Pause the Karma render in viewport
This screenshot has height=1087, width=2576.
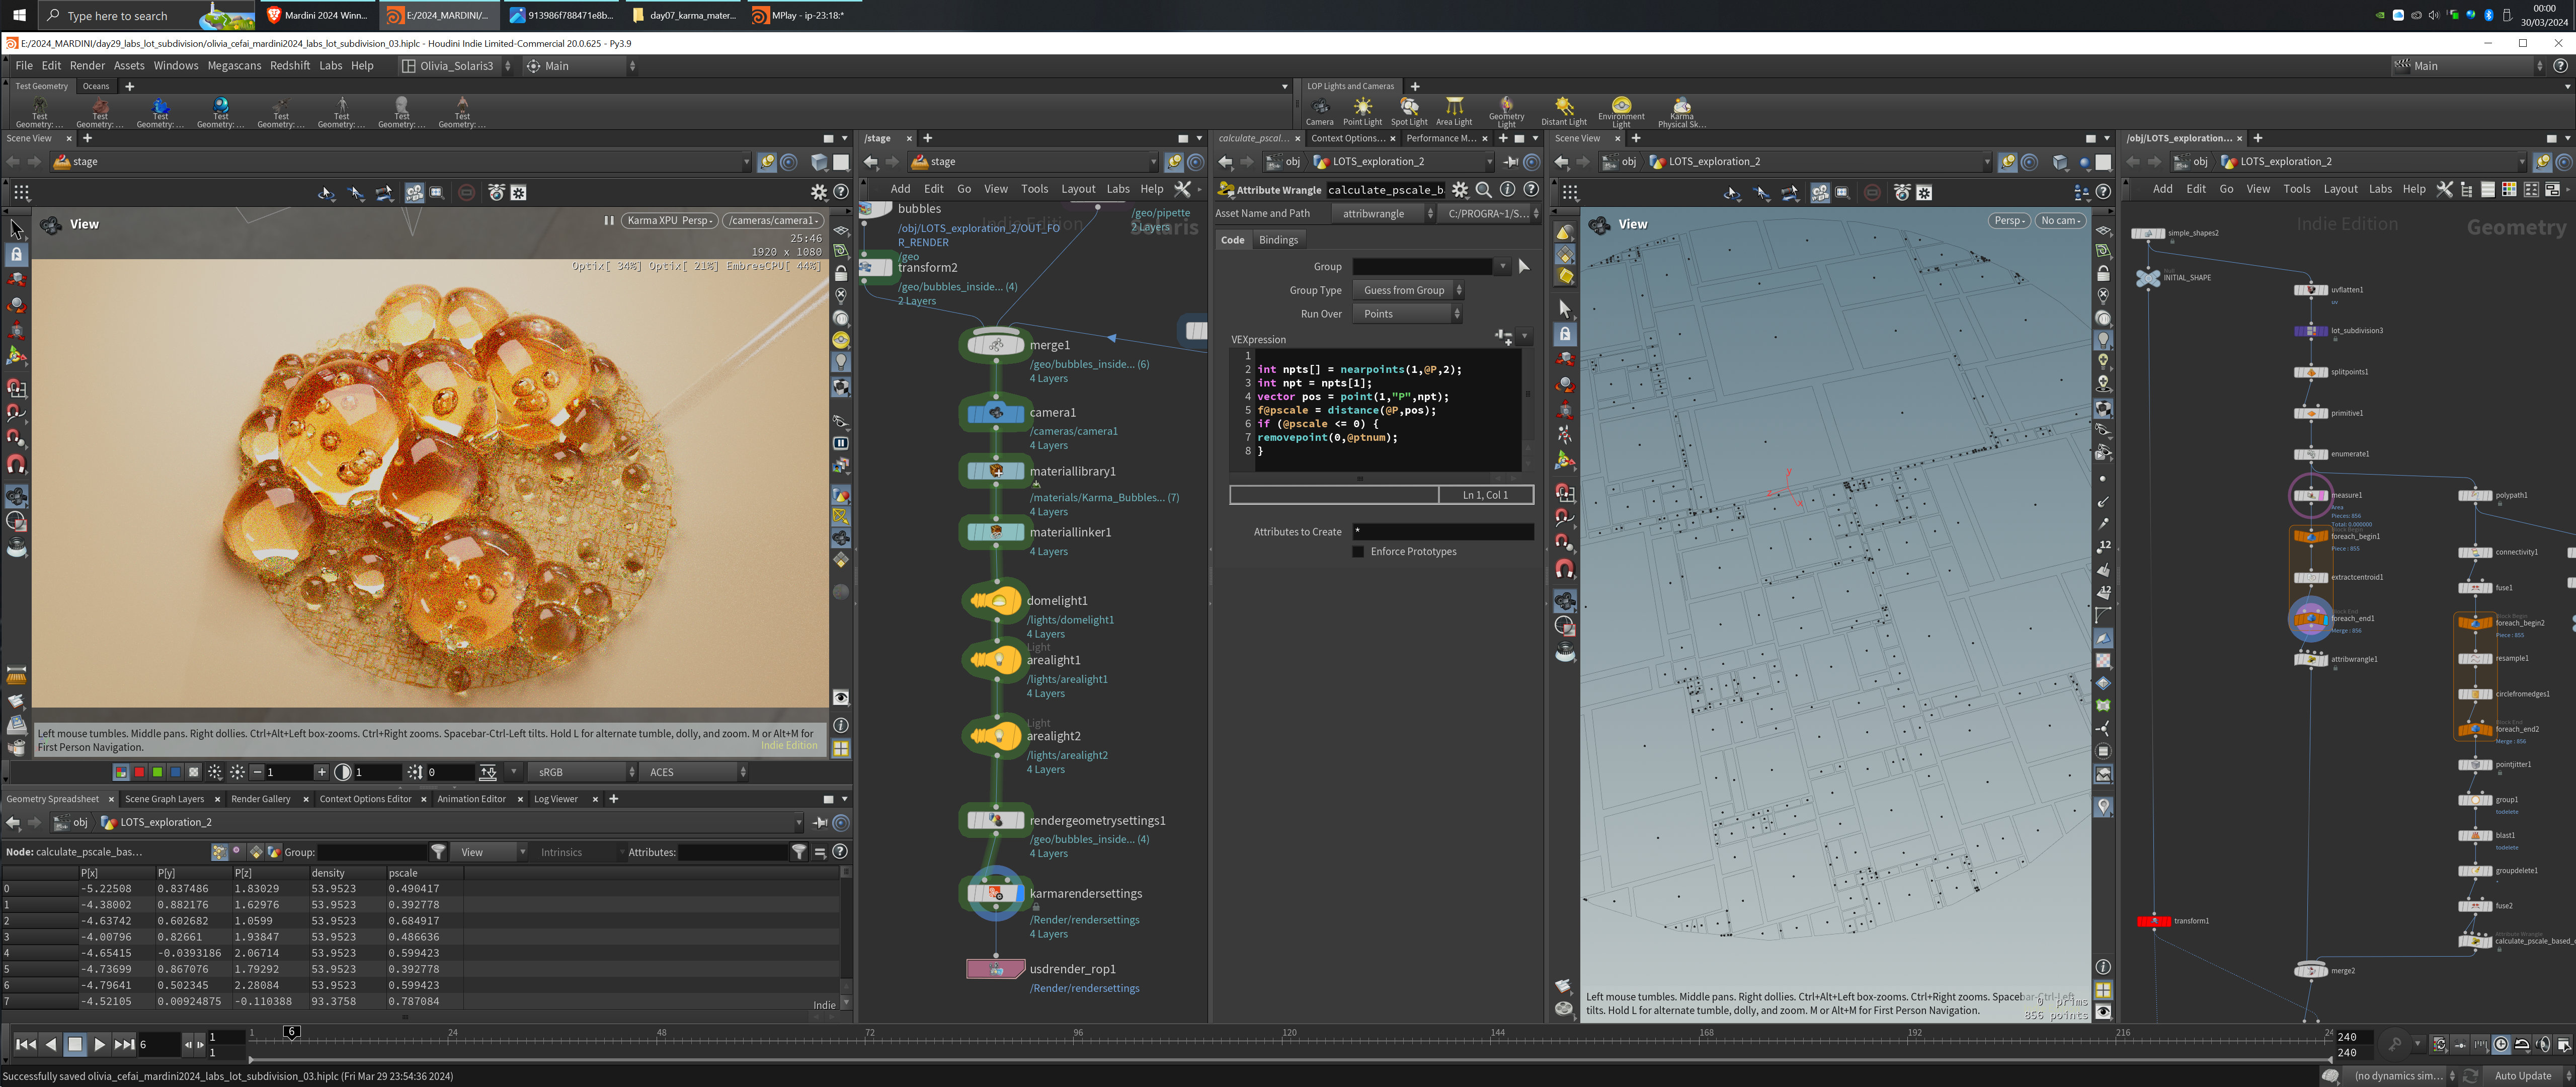[608, 221]
